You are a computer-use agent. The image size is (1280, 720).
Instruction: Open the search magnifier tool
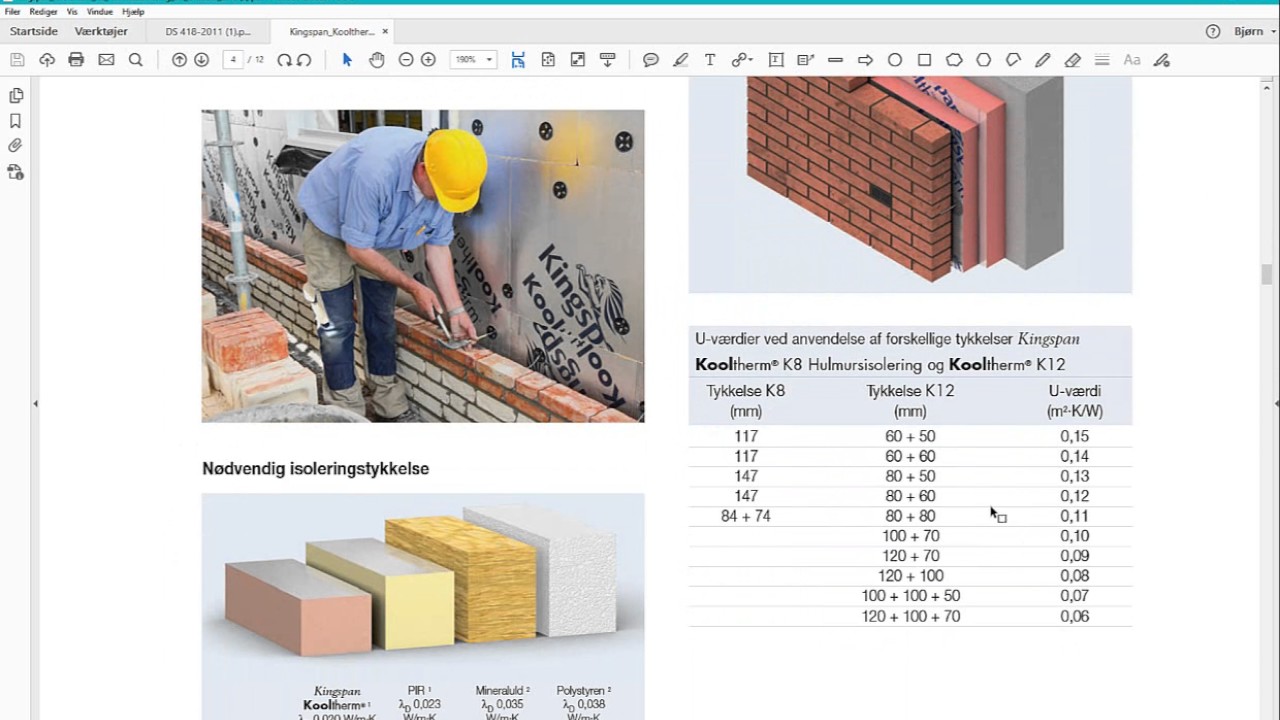point(136,60)
